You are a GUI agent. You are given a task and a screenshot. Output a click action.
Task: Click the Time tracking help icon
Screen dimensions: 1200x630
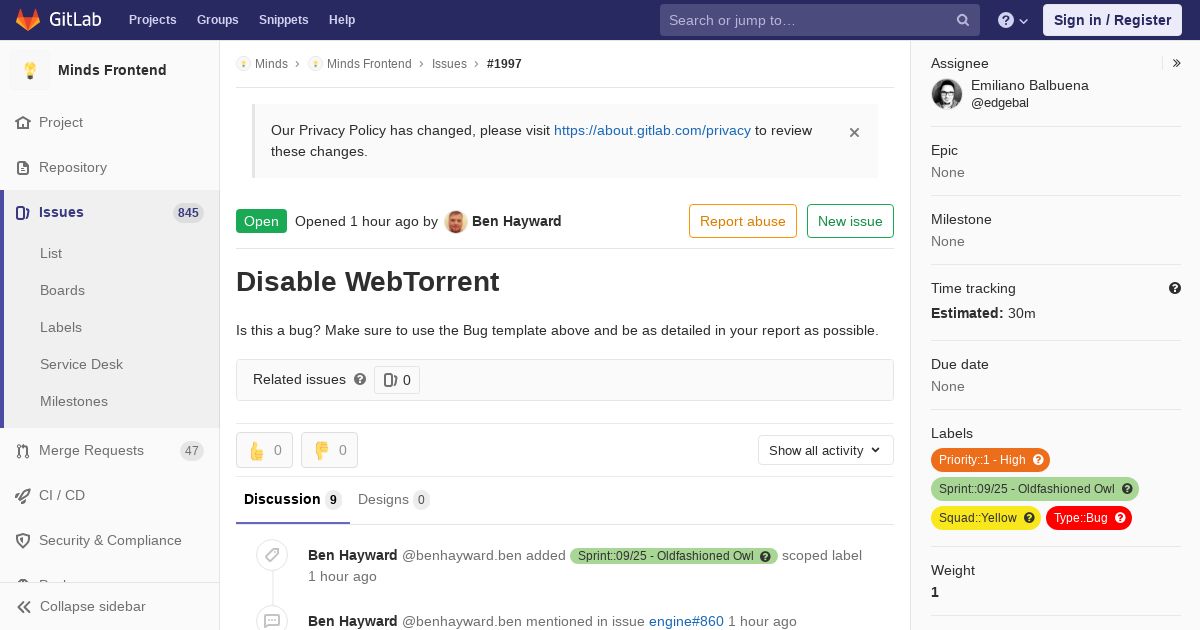pyautogui.click(x=1175, y=288)
